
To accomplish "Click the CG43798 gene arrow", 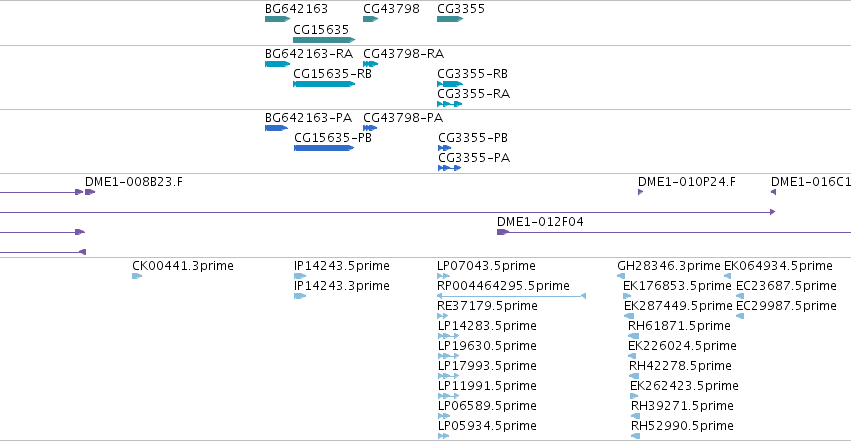I will (x=371, y=19).
